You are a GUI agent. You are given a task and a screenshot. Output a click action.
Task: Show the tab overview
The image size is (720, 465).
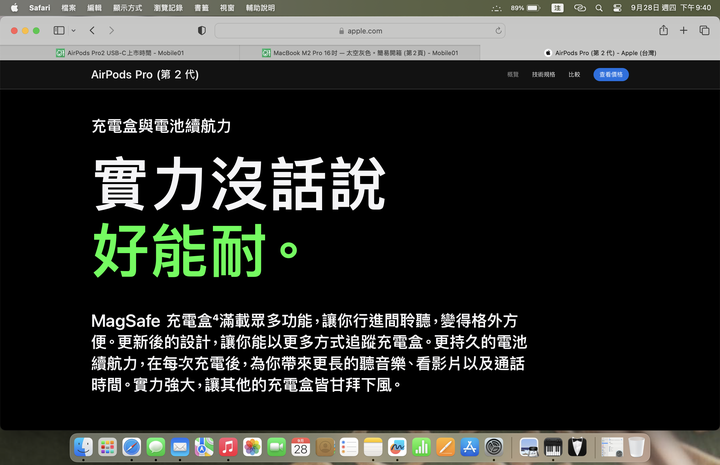tap(704, 30)
